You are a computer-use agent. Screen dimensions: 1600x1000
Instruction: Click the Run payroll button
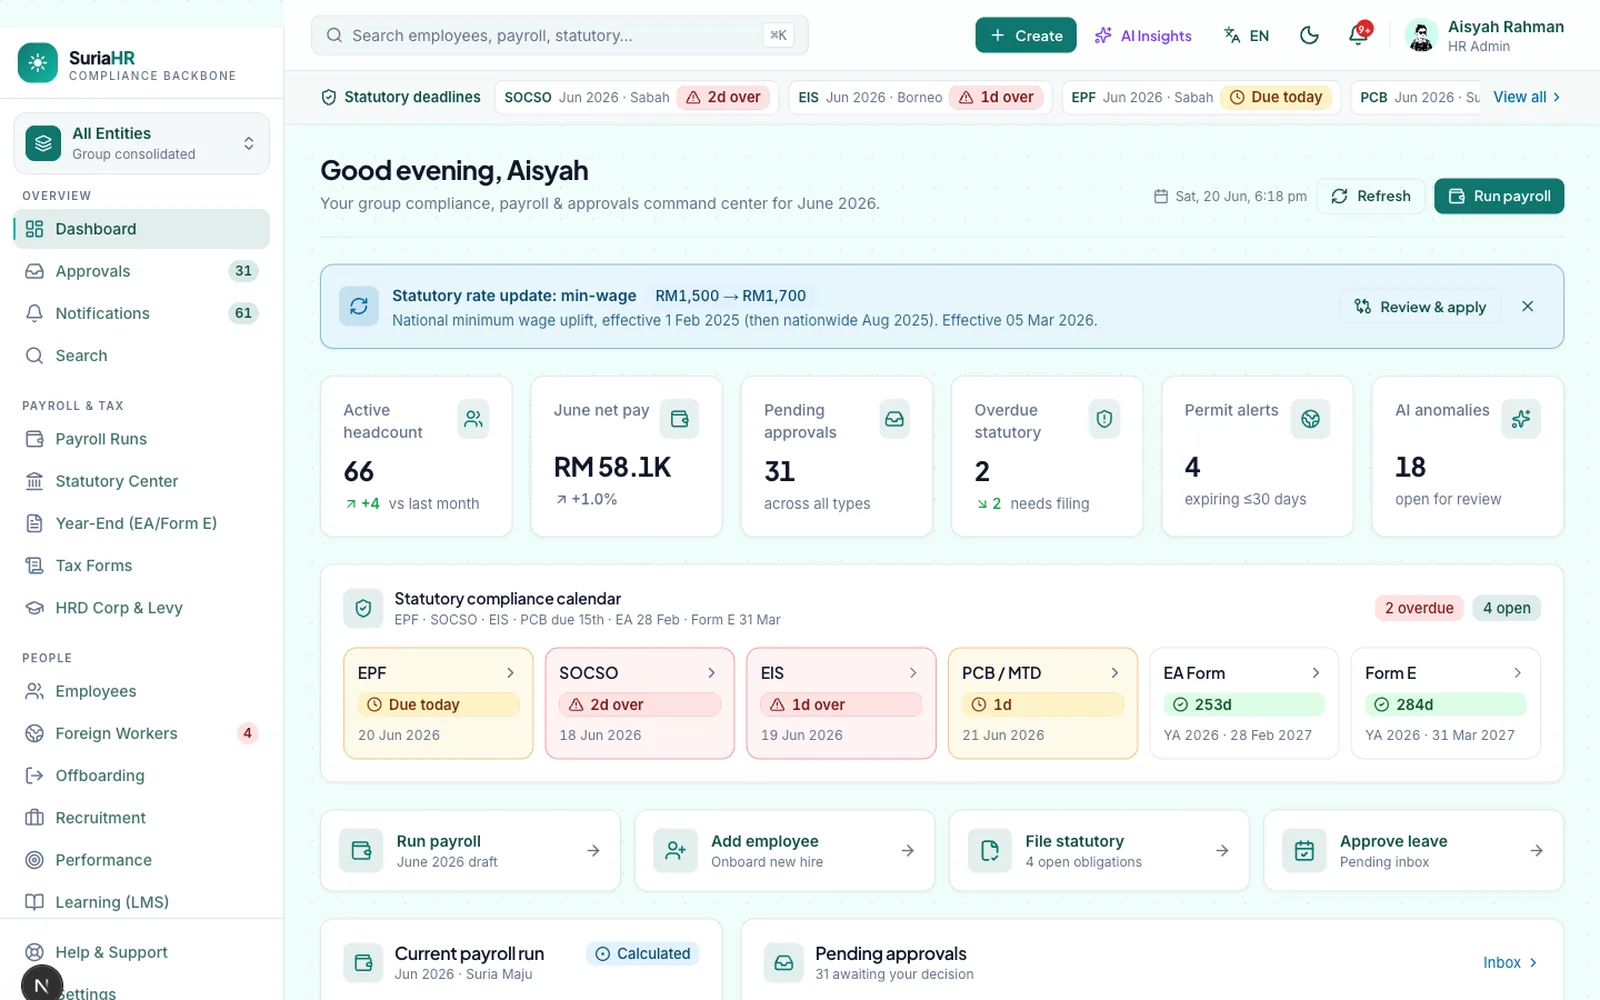click(x=1498, y=196)
